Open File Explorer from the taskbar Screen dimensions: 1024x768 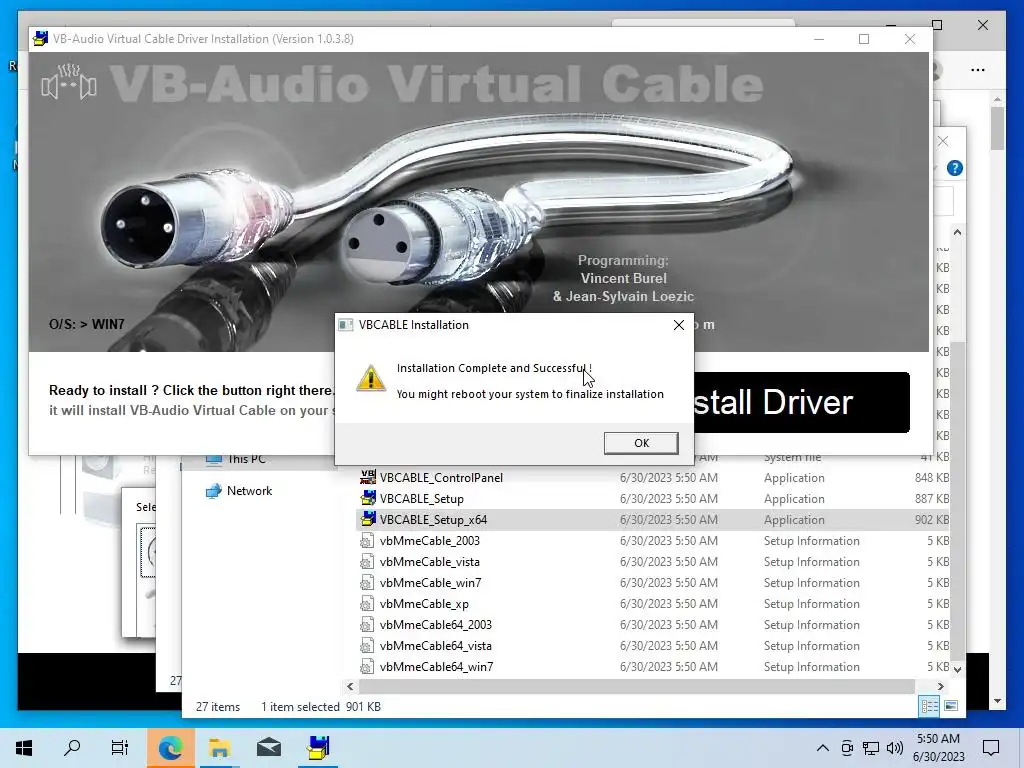tap(219, 747)
